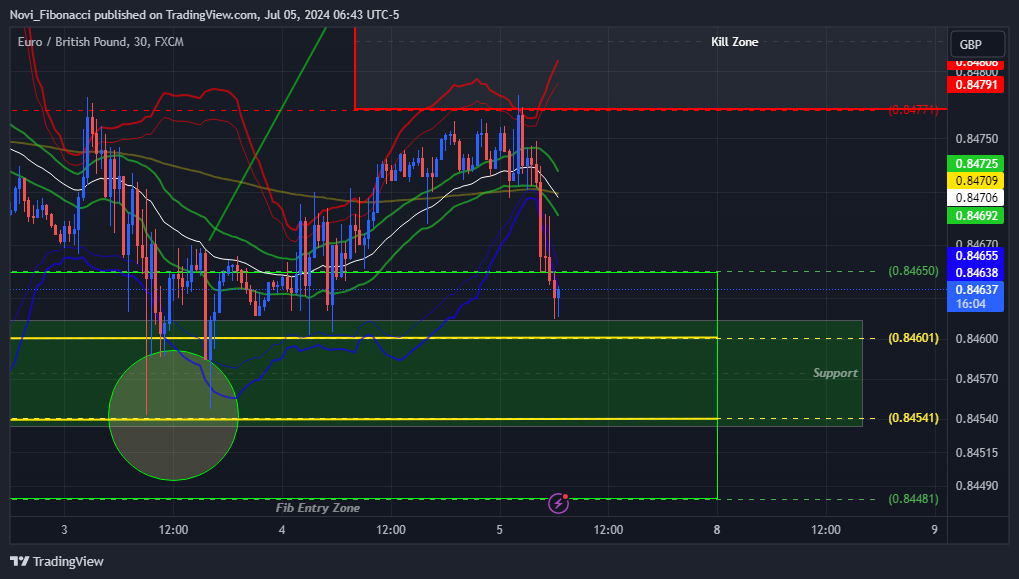Click the green highlighted circle drawing
The image size is (1019, 579).
click(x=174, y=415)
